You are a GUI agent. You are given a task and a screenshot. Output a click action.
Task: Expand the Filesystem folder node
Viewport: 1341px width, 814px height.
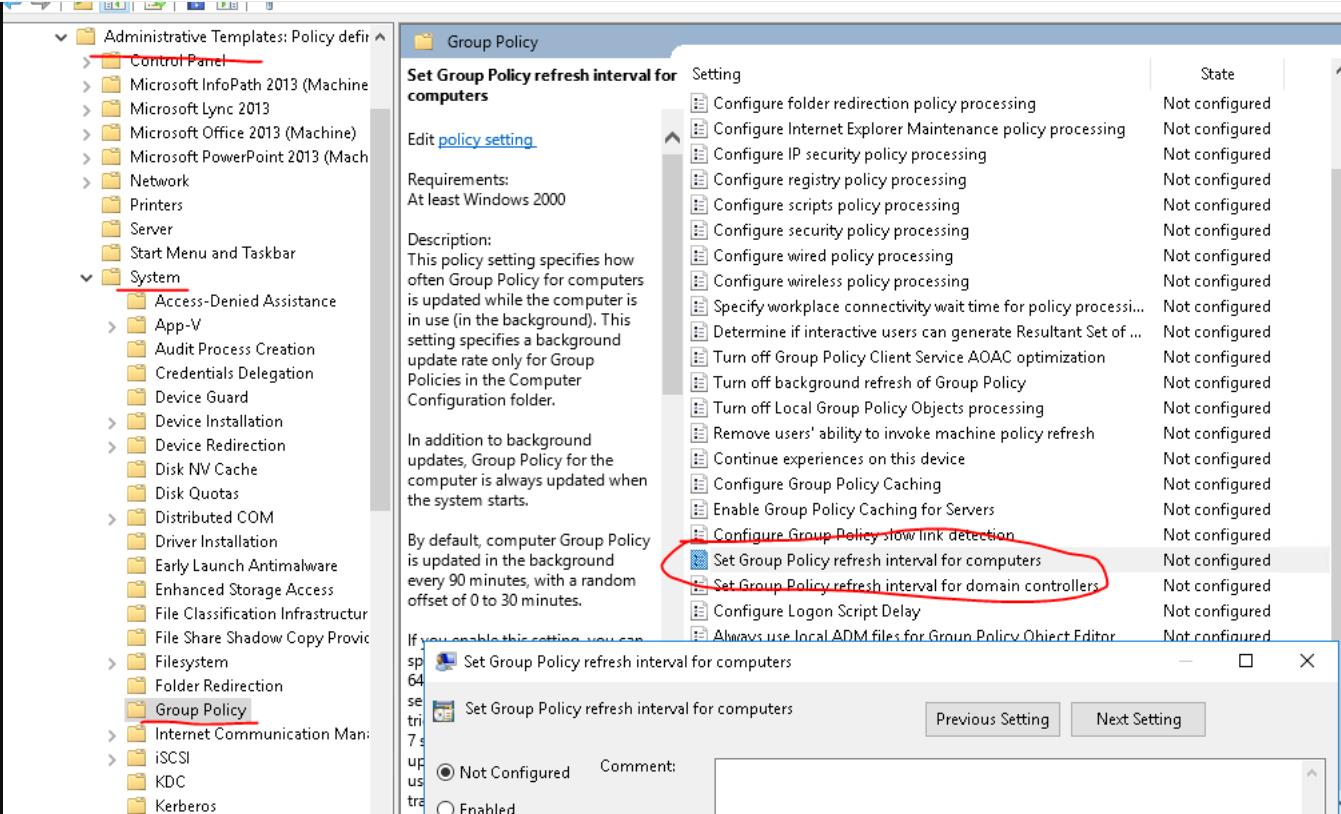113,662
